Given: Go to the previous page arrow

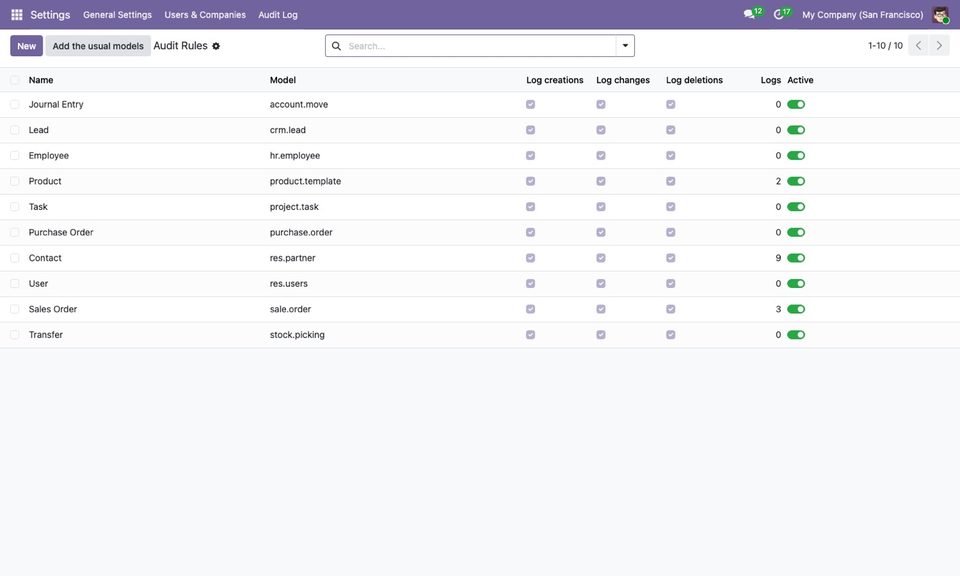Looking at the screenshot, I should (918, 45).
